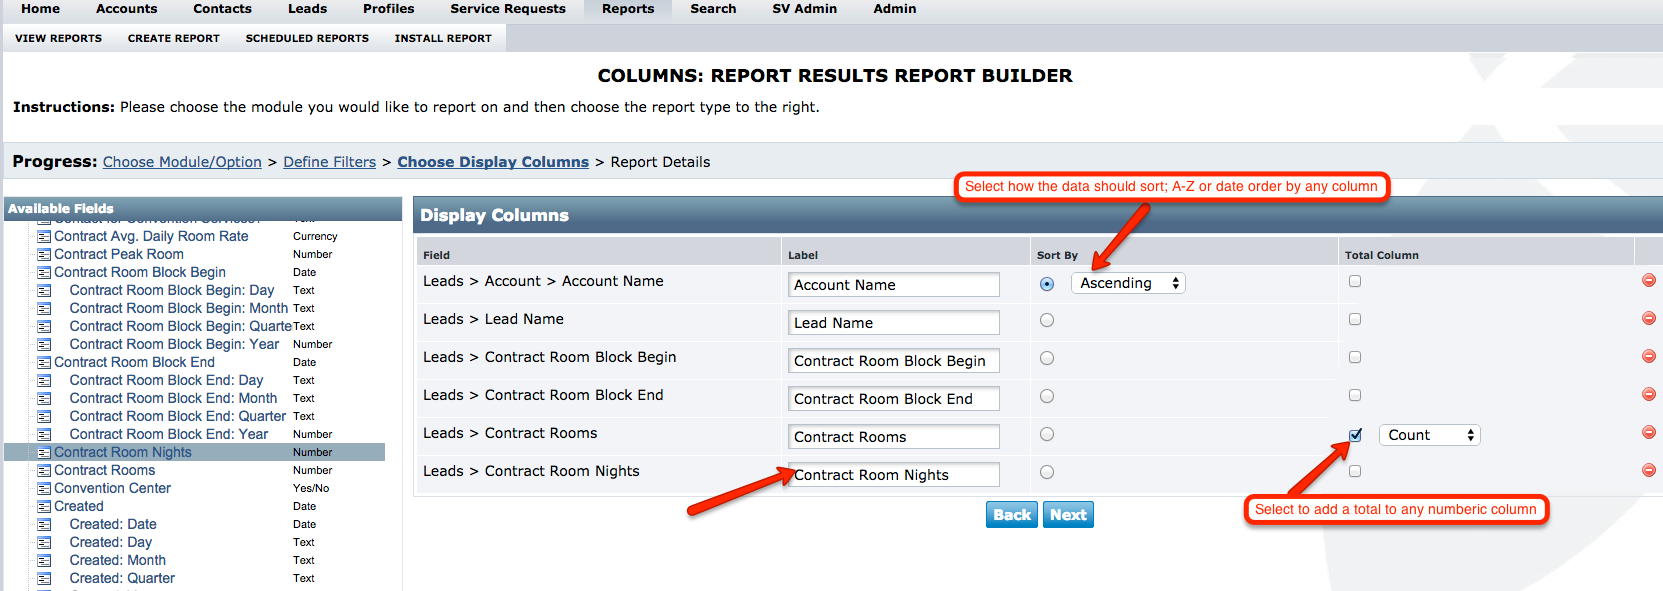The image size is (1663, 591).
Task: Uncheck Total Column for Contract Rooms
Action: pos(1355,435)
